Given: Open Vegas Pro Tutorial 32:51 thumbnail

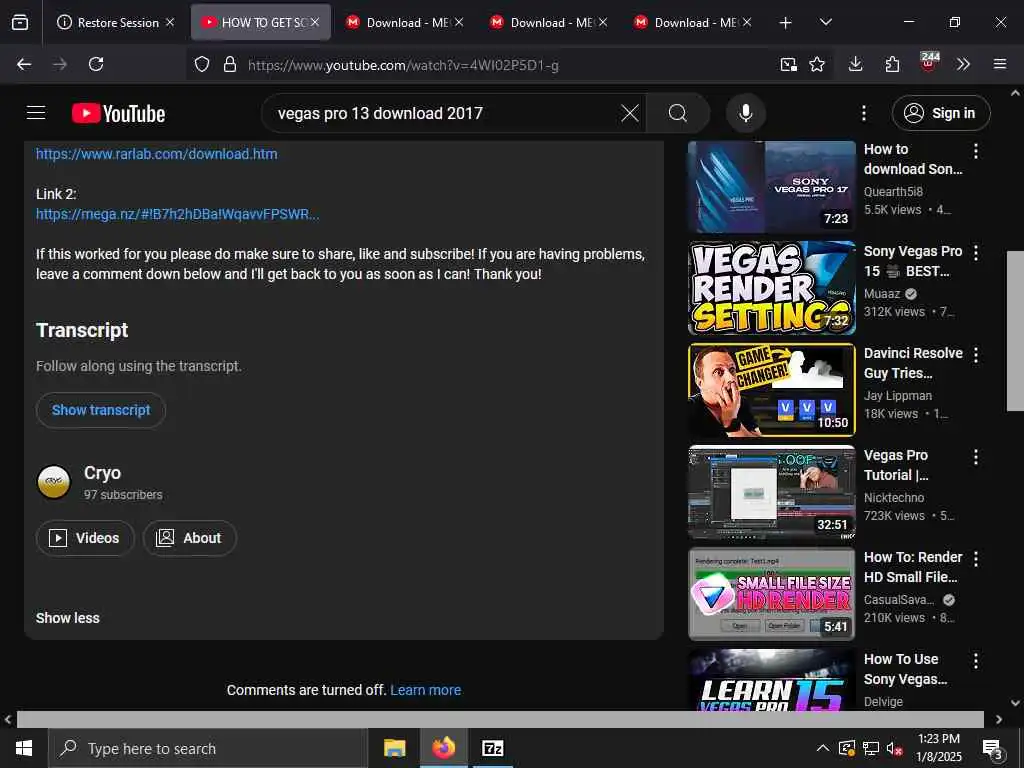Looking at the screenshot, I should (x=772, y=492).
